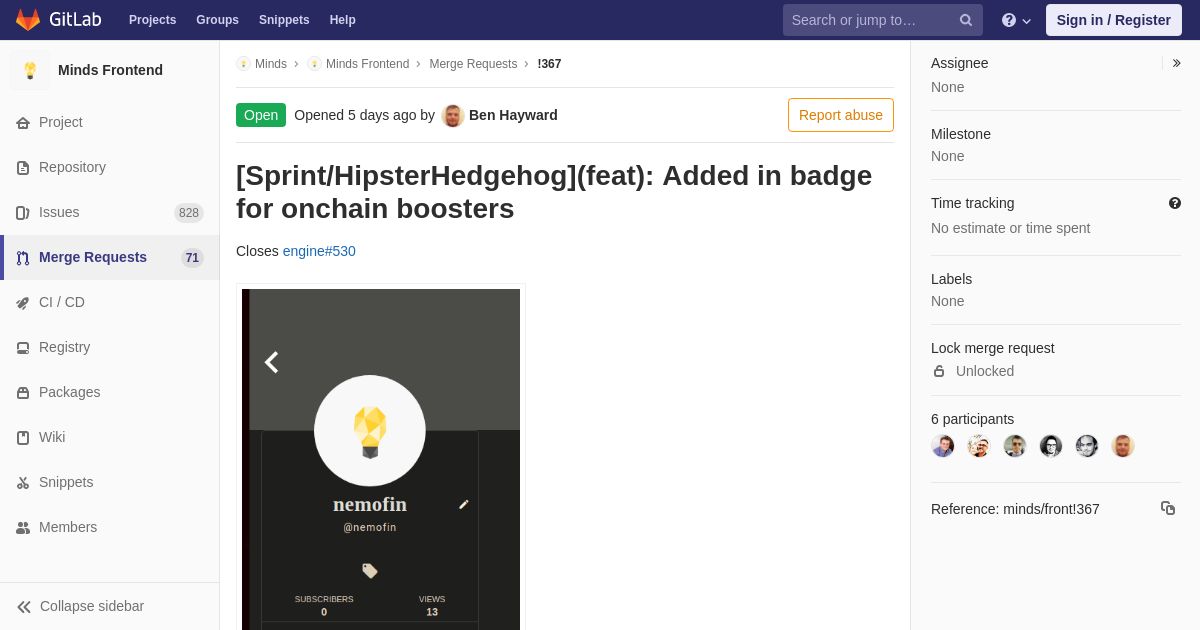Select the Merge Requests sidebar icon
This screenshot has width=1200, height=630.
pos(23,257)
